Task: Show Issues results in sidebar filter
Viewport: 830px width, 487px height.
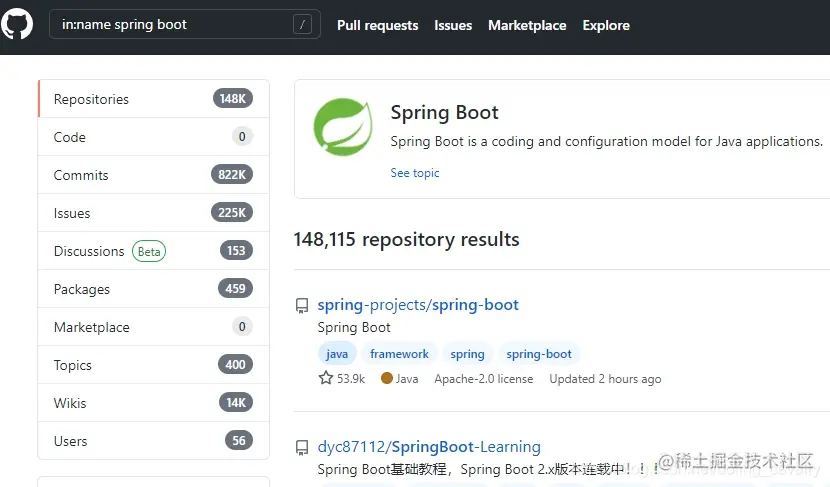Action: pyautogui.click(x=154, y=213)
